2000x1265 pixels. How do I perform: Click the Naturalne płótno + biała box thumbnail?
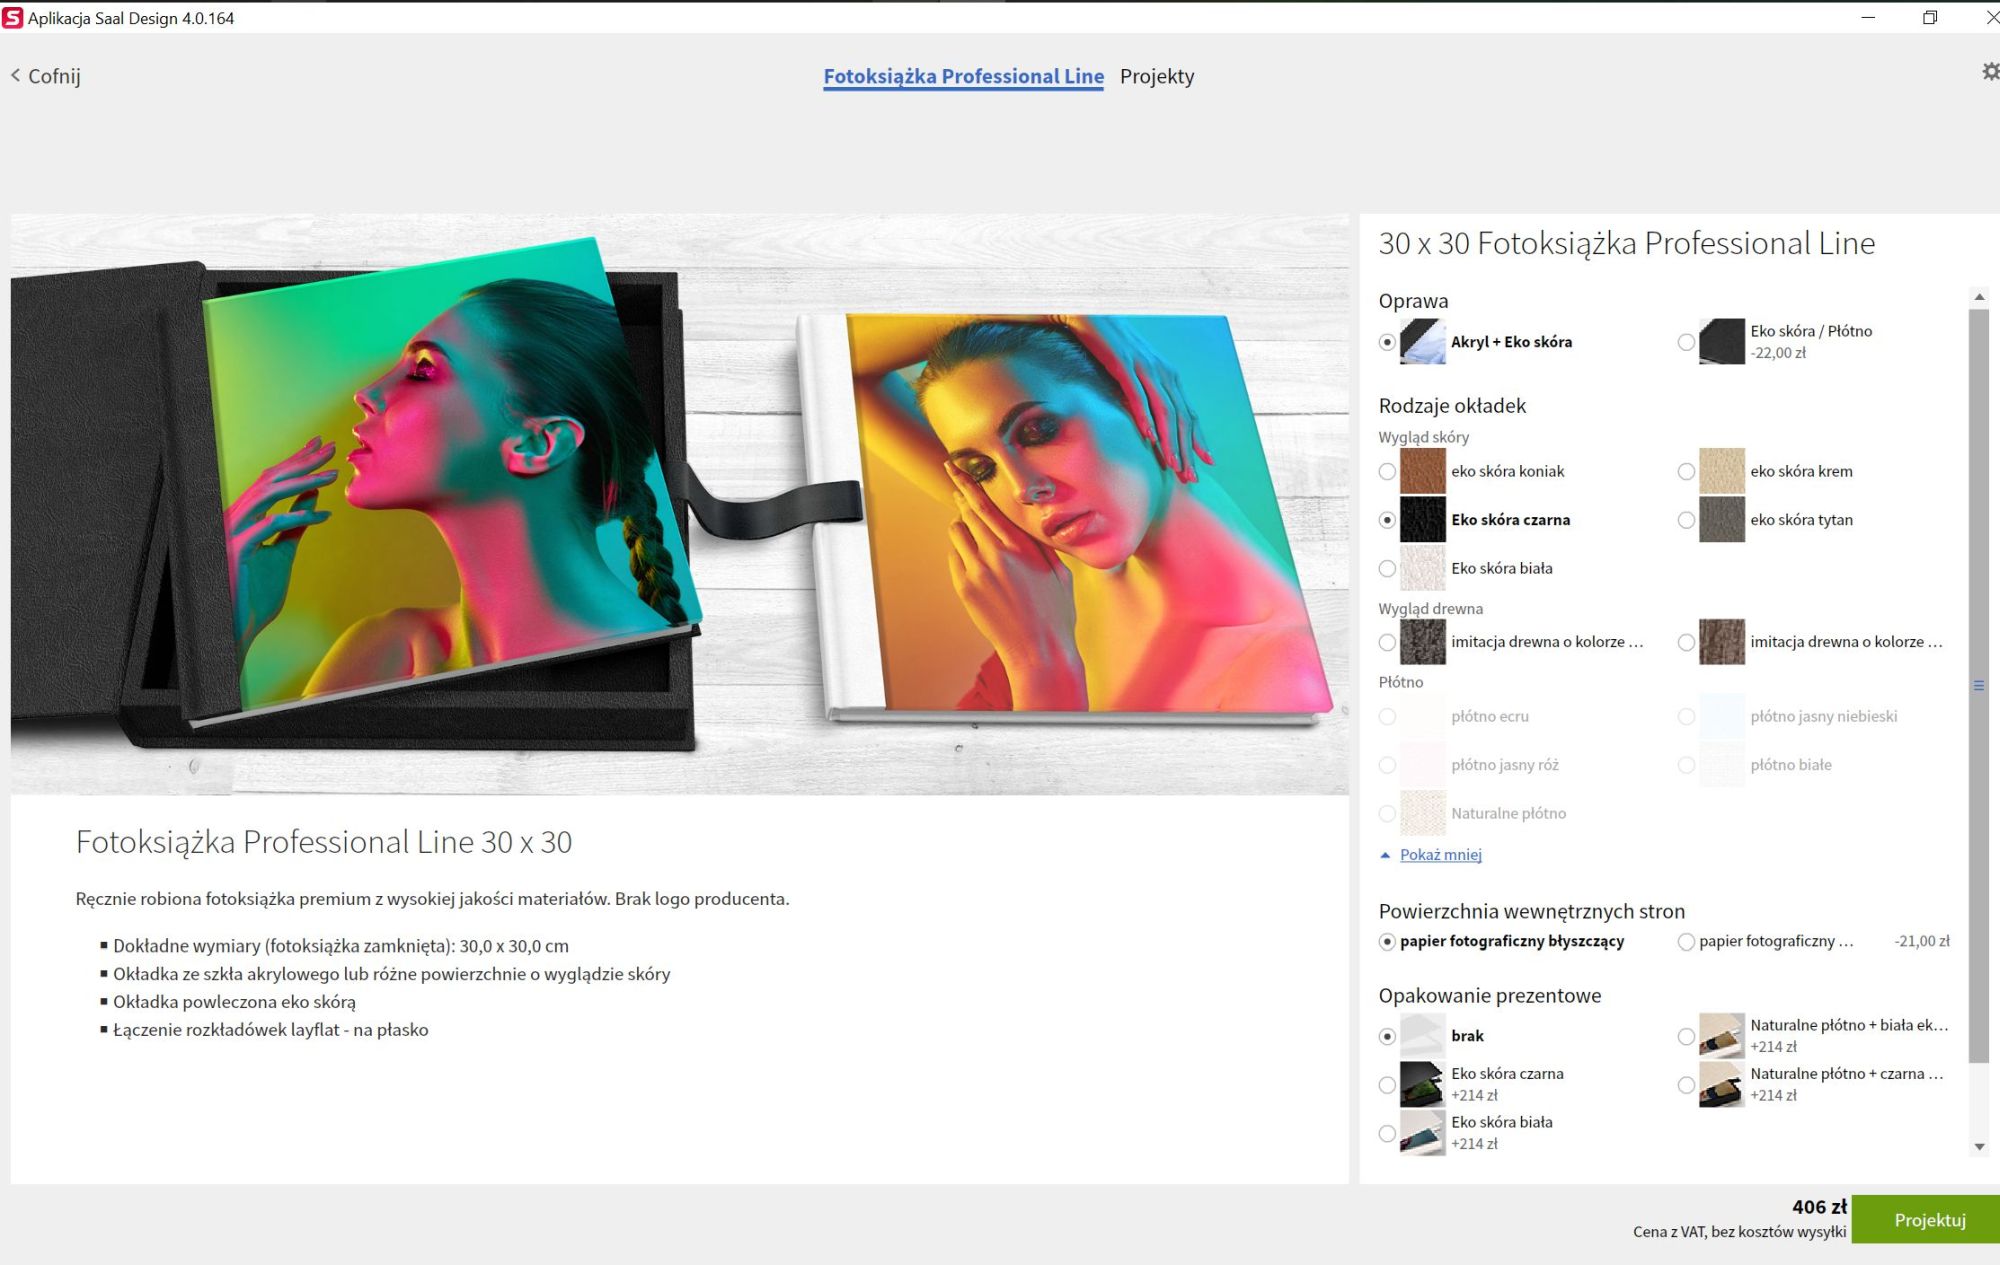[x=1721, y=1036]
